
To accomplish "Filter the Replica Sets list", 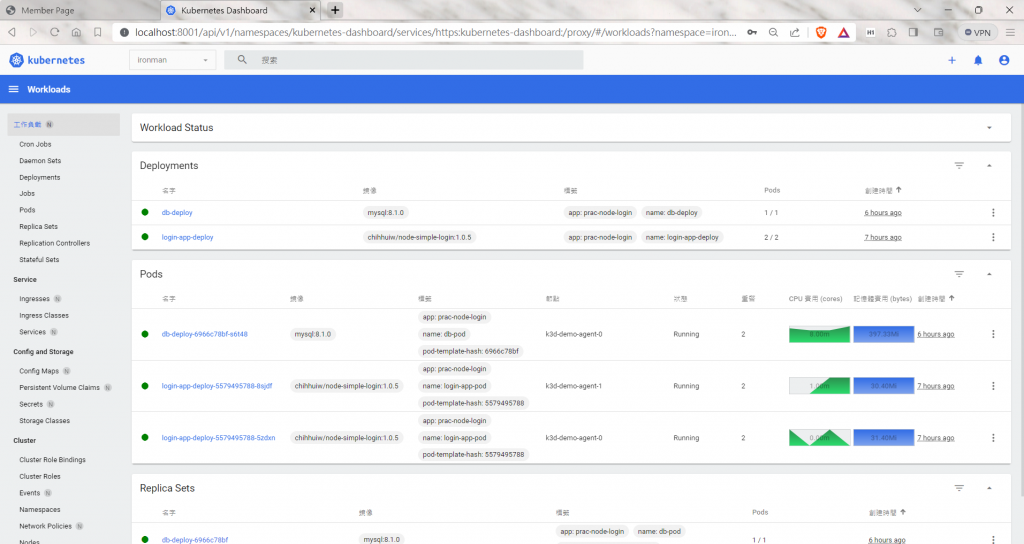I will coord(959,488).
